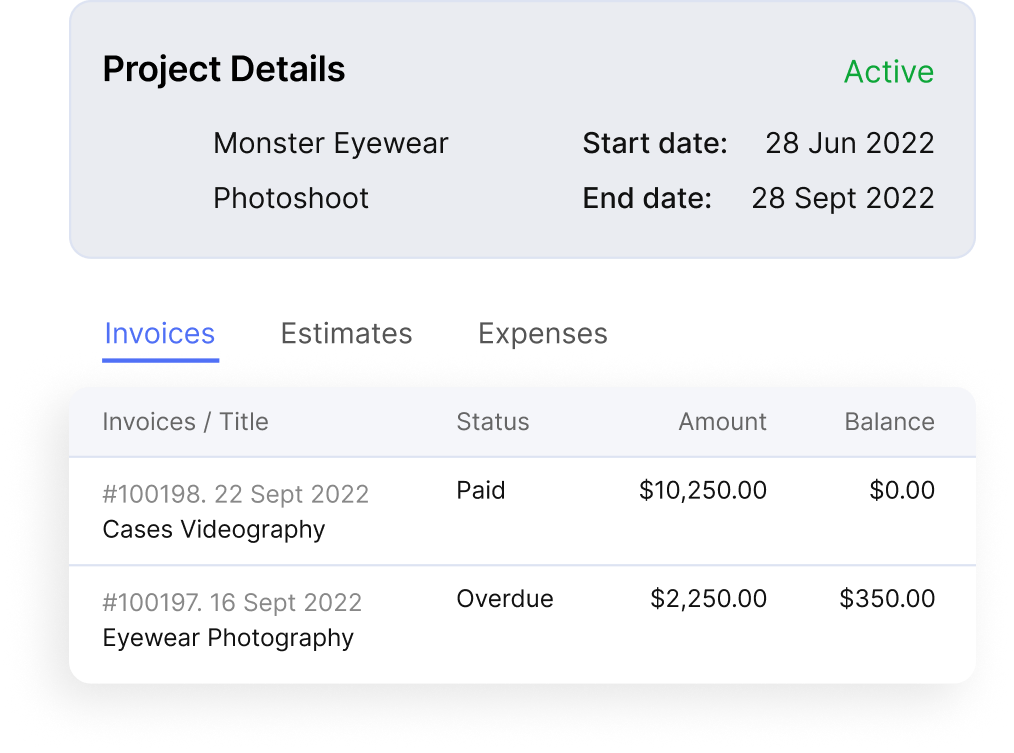Click the Paid status of Cases Videography

[480, 490]
